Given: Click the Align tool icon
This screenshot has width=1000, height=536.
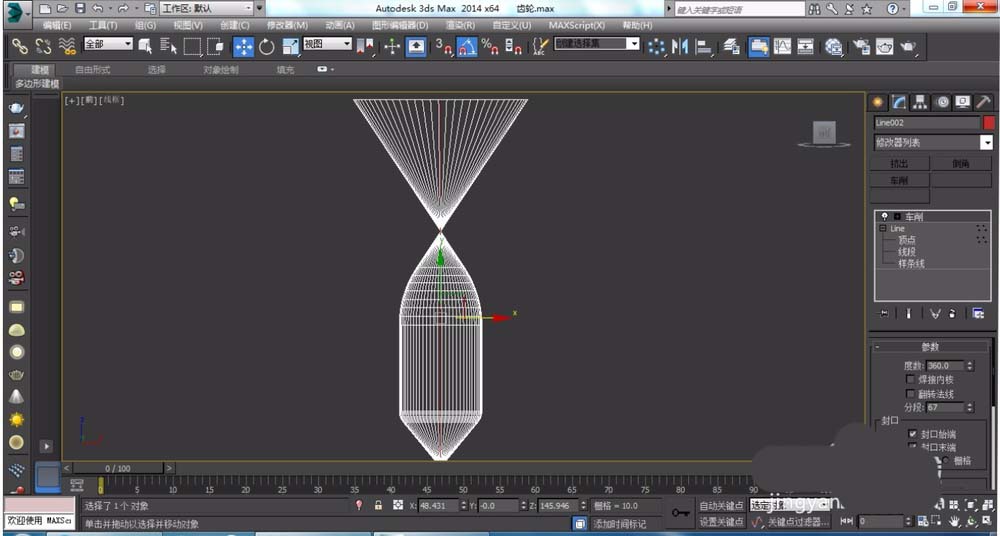Looking at the screenshot, I should (704, 46).
